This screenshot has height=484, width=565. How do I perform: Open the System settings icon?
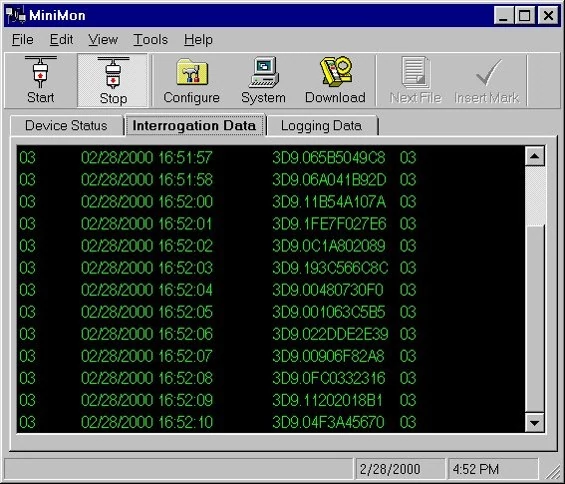point(264,72)
